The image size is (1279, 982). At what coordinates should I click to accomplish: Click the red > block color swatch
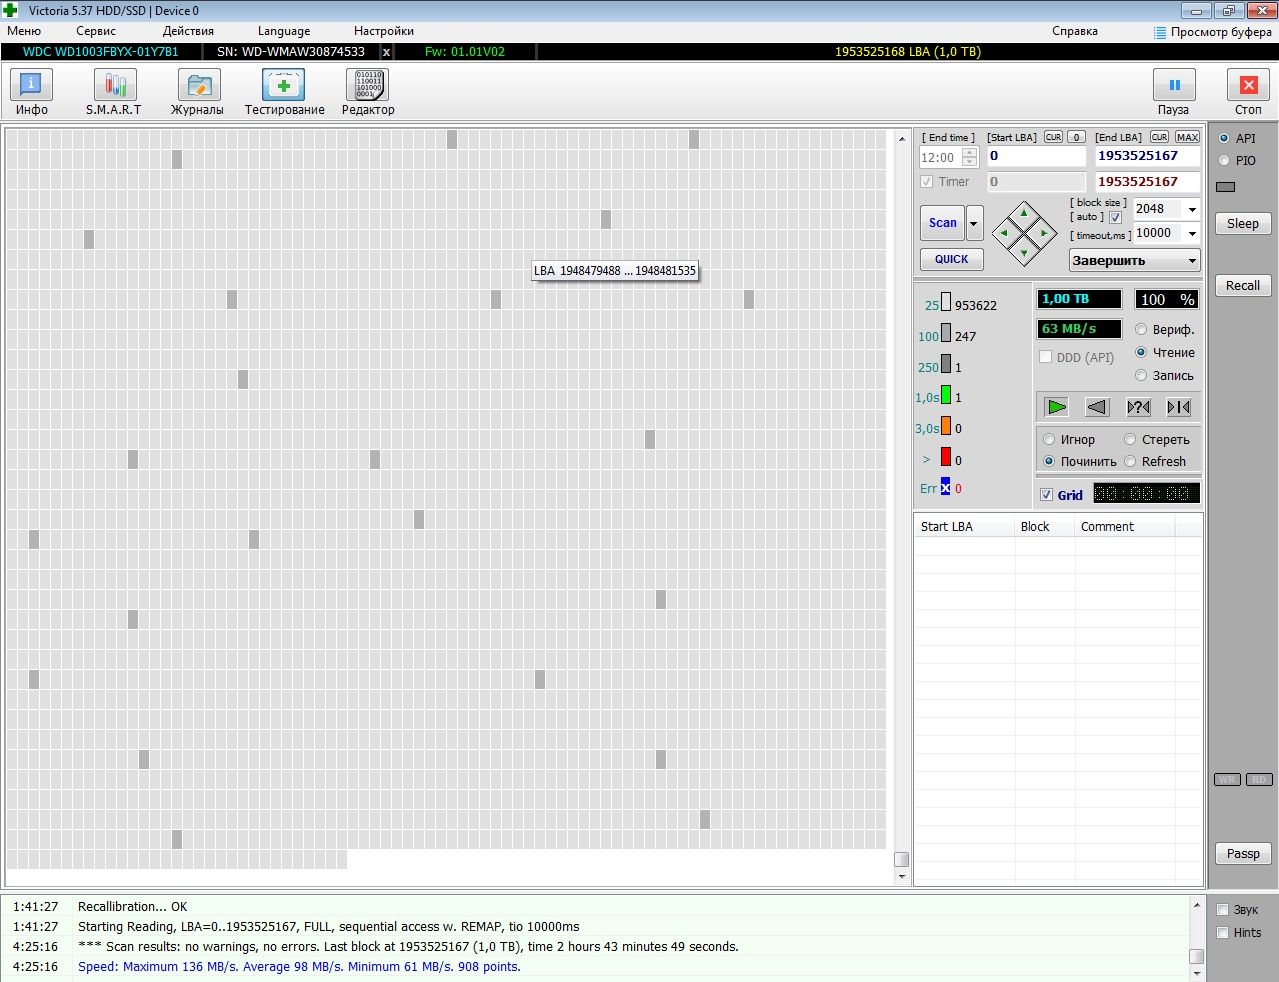click(946, 457)
